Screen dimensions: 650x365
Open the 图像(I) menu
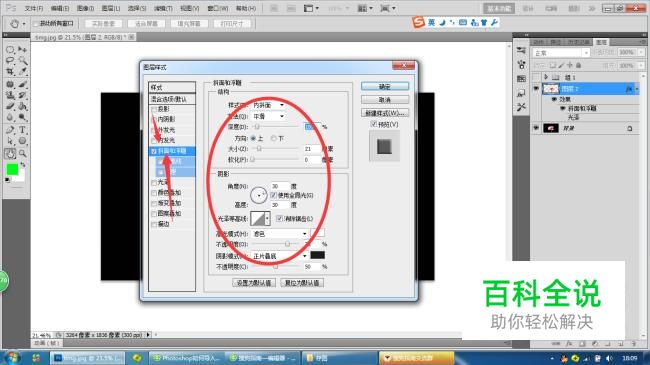pos(85,8)
